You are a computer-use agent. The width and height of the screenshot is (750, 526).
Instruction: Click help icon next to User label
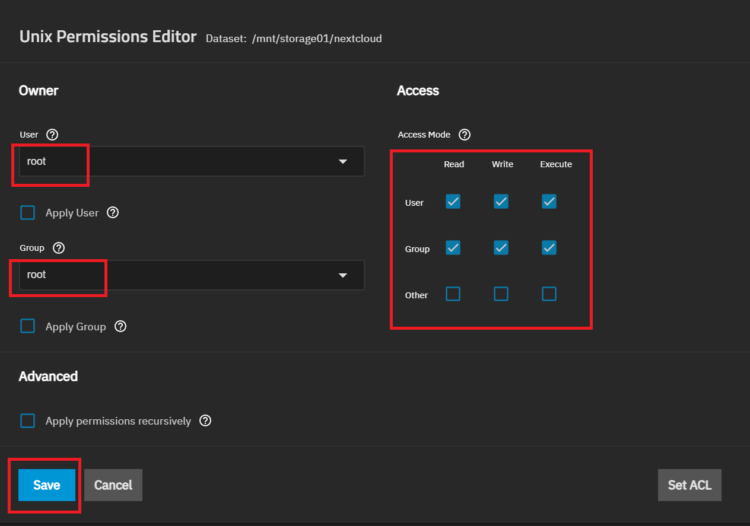click(x=53, y=134)
